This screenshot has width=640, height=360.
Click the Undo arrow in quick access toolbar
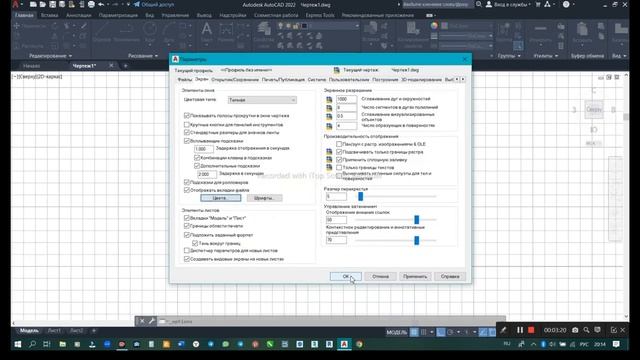101,4
